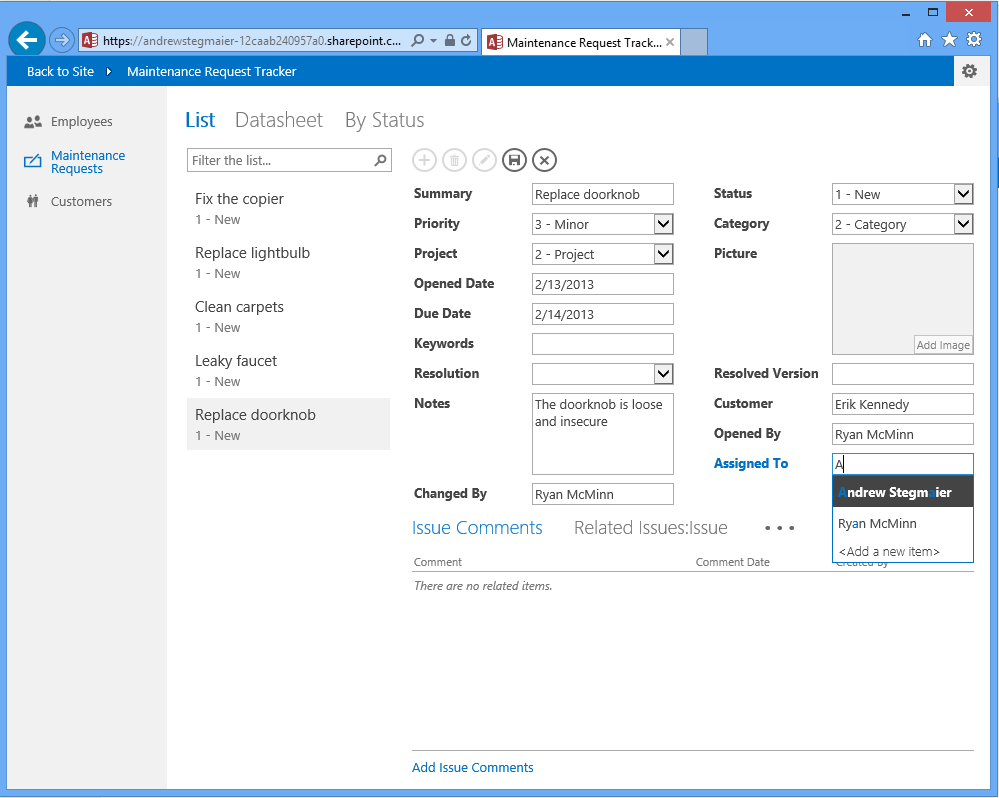The width and height of the screenshot is (999, 798).
Task: Expand the Status dropdown arrow
Action: (963, 194)
